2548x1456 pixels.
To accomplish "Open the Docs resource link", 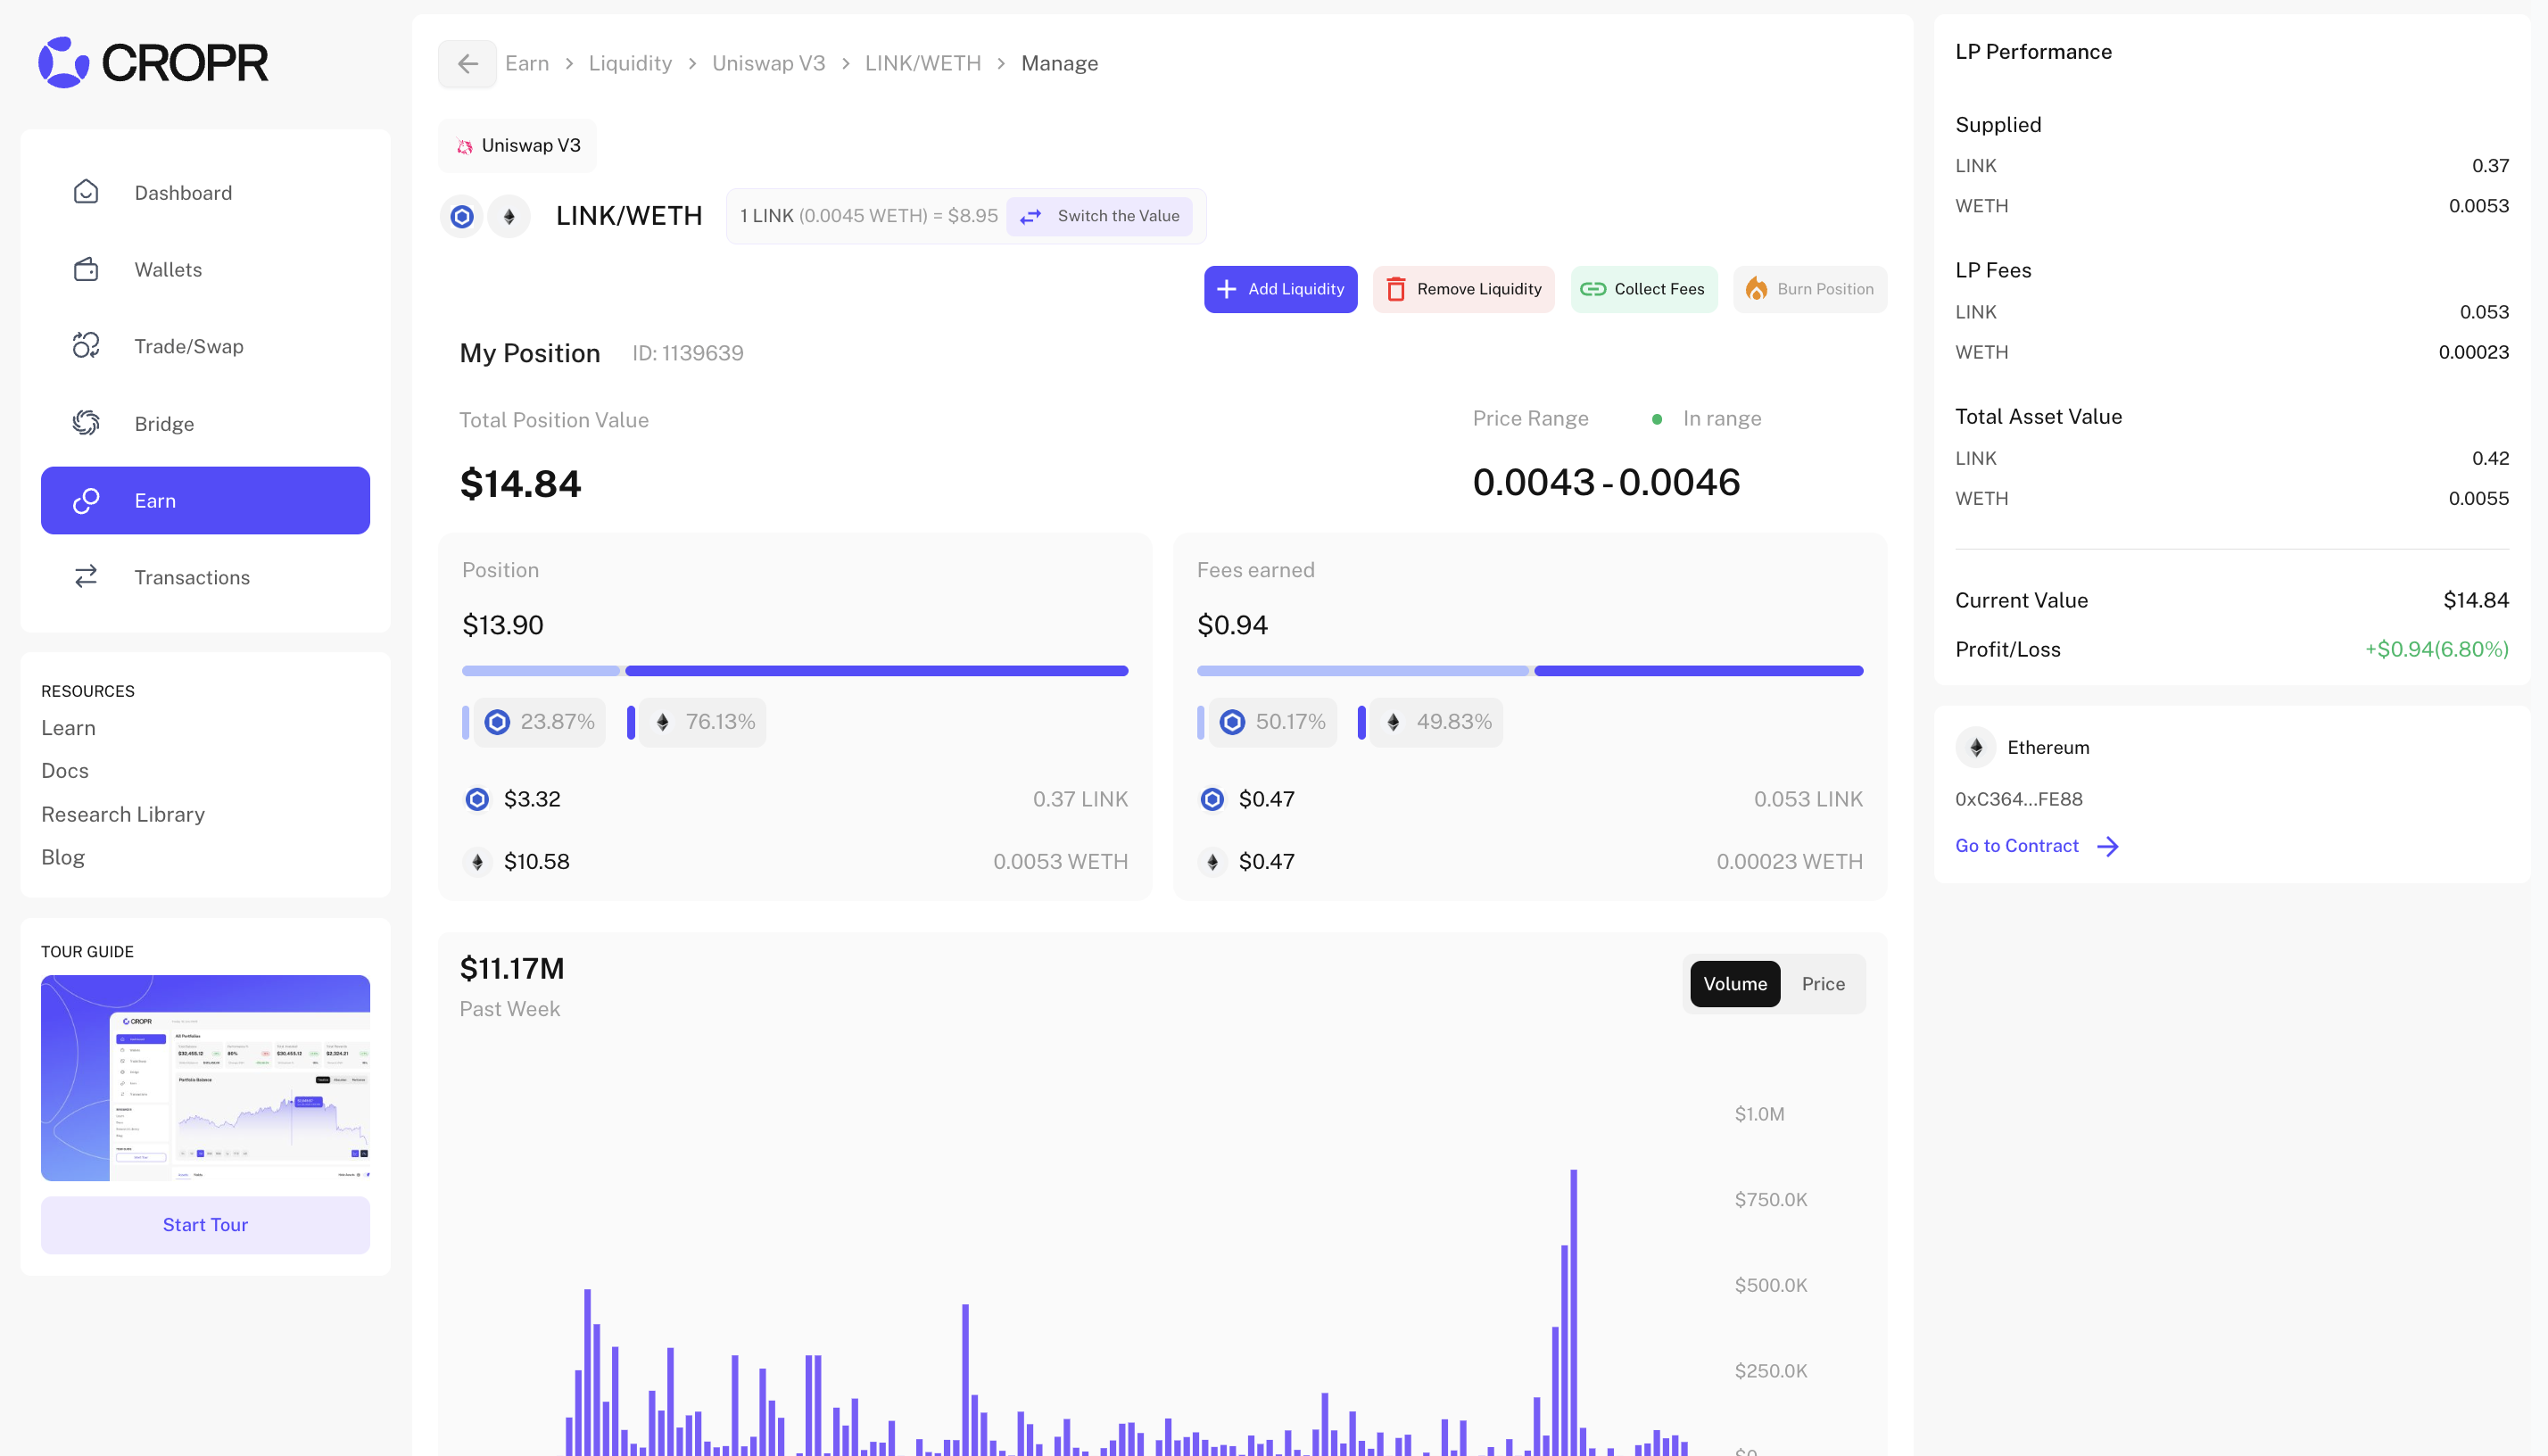I will click(x=65, y=771).
